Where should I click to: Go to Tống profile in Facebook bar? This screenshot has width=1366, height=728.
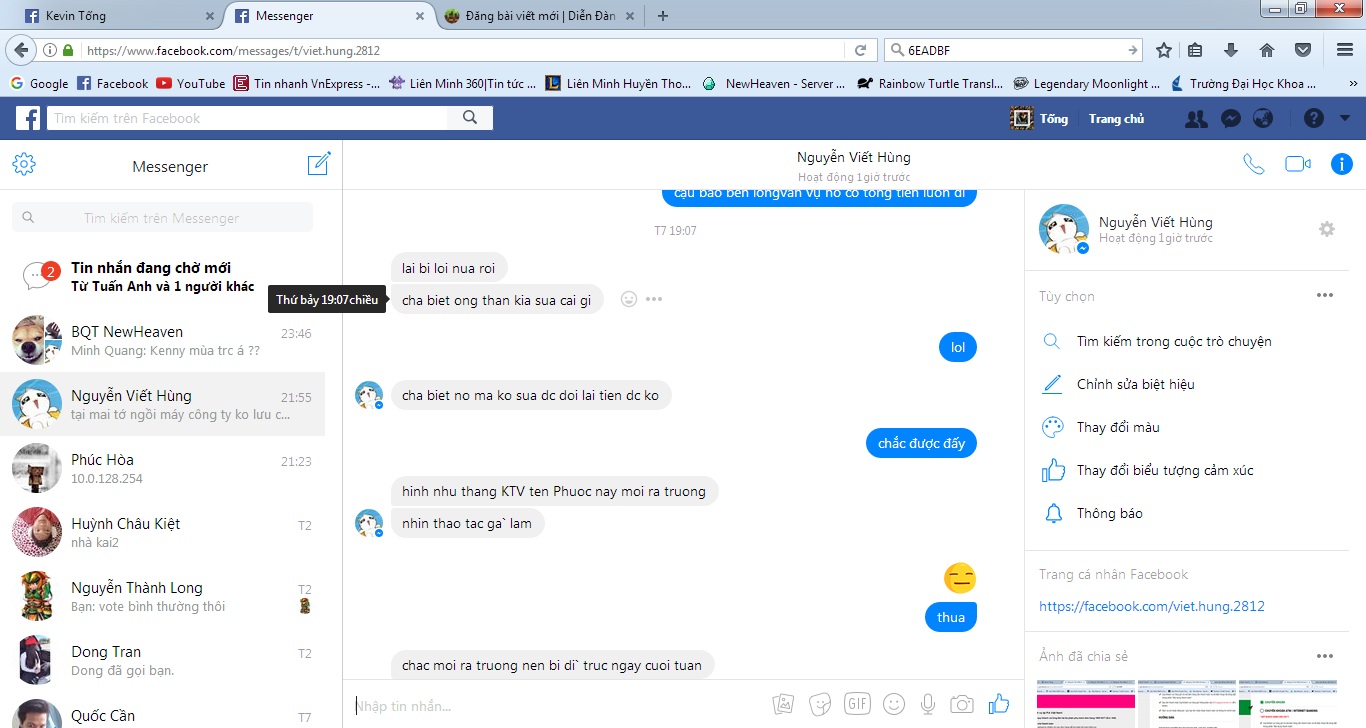tap(1039, 118)
